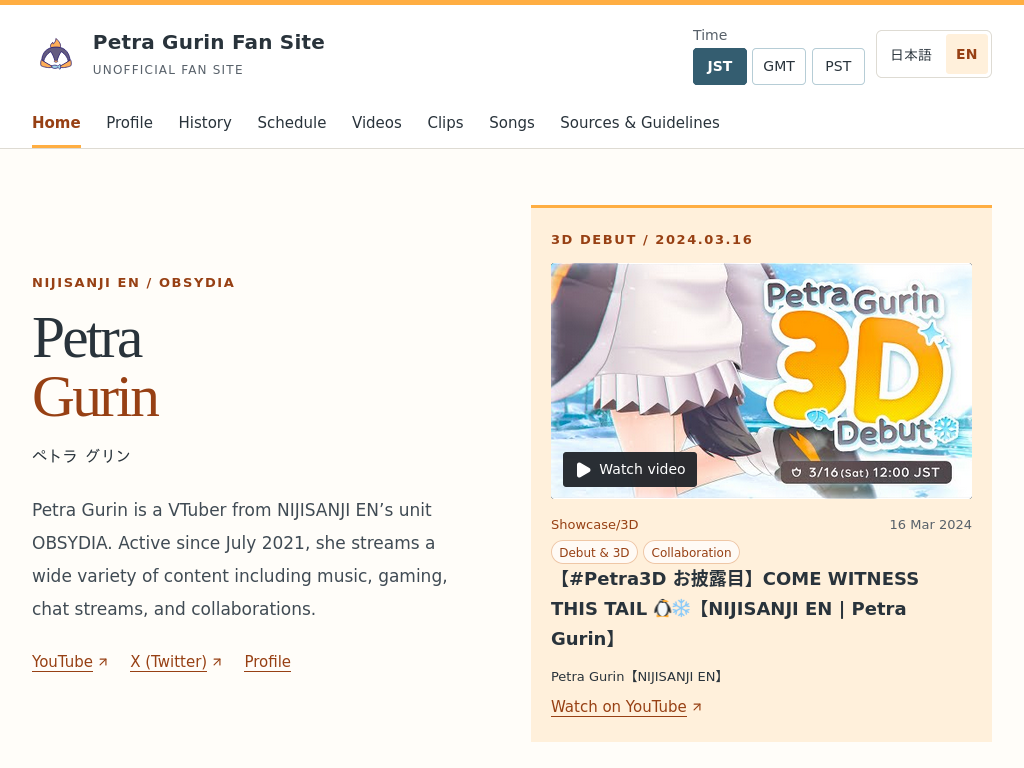Viewport: 1024px width, 768px height.
Task: Open the Clips navigation tab
Action: [445, 123]
